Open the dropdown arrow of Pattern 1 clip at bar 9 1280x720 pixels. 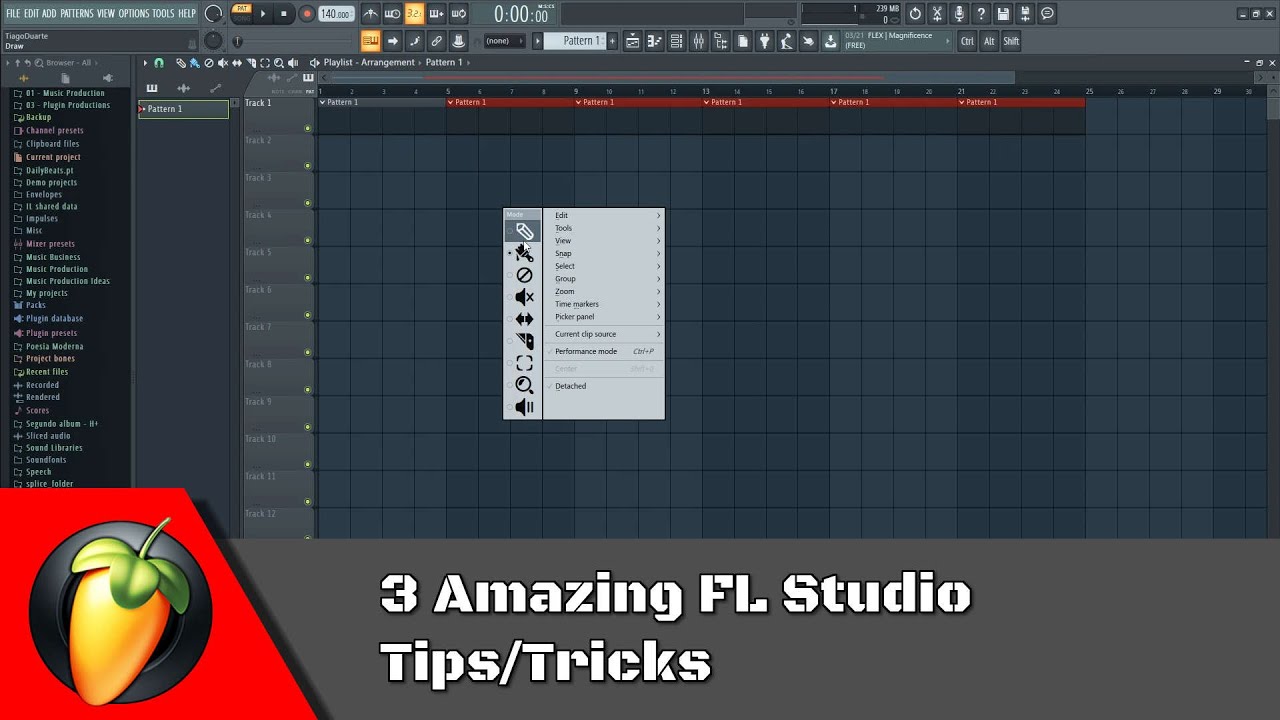click(x=579, y=102)
